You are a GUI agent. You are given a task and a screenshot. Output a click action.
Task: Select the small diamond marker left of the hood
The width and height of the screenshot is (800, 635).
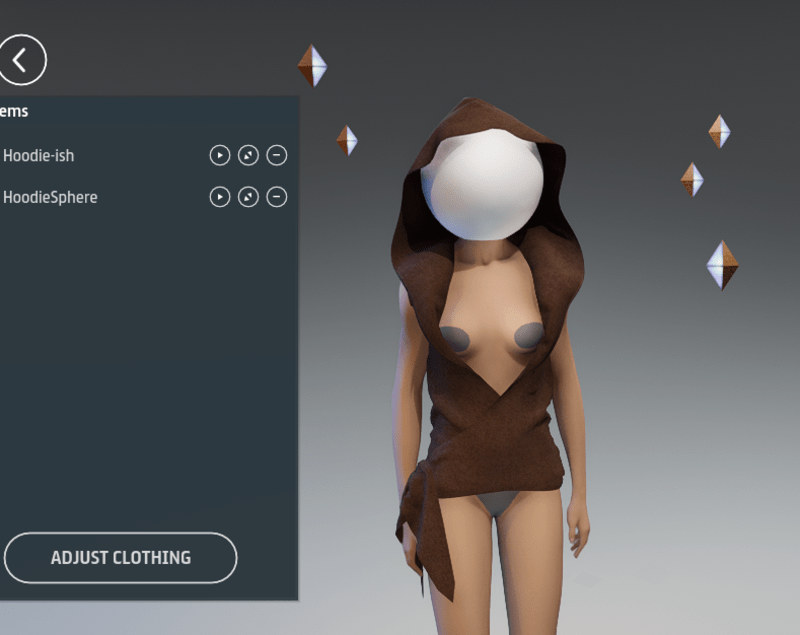[347, 140]
